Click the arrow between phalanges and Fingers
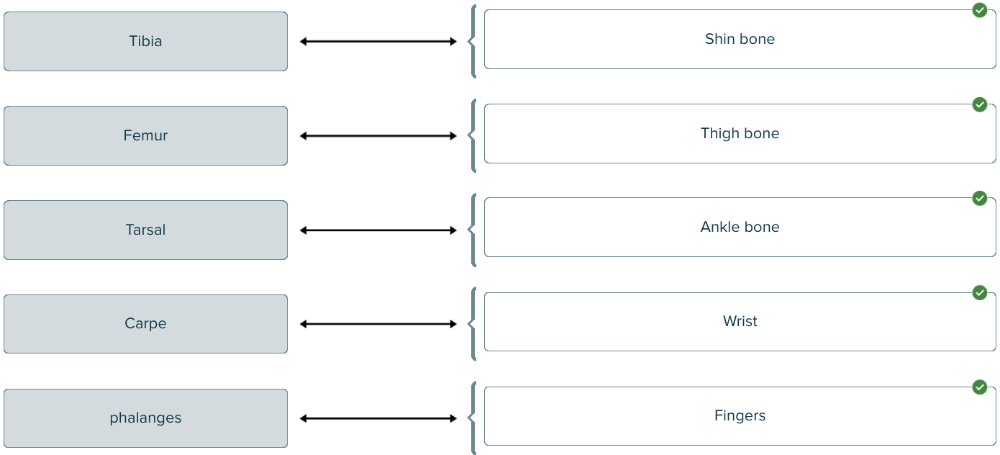 tap(378, 418)
